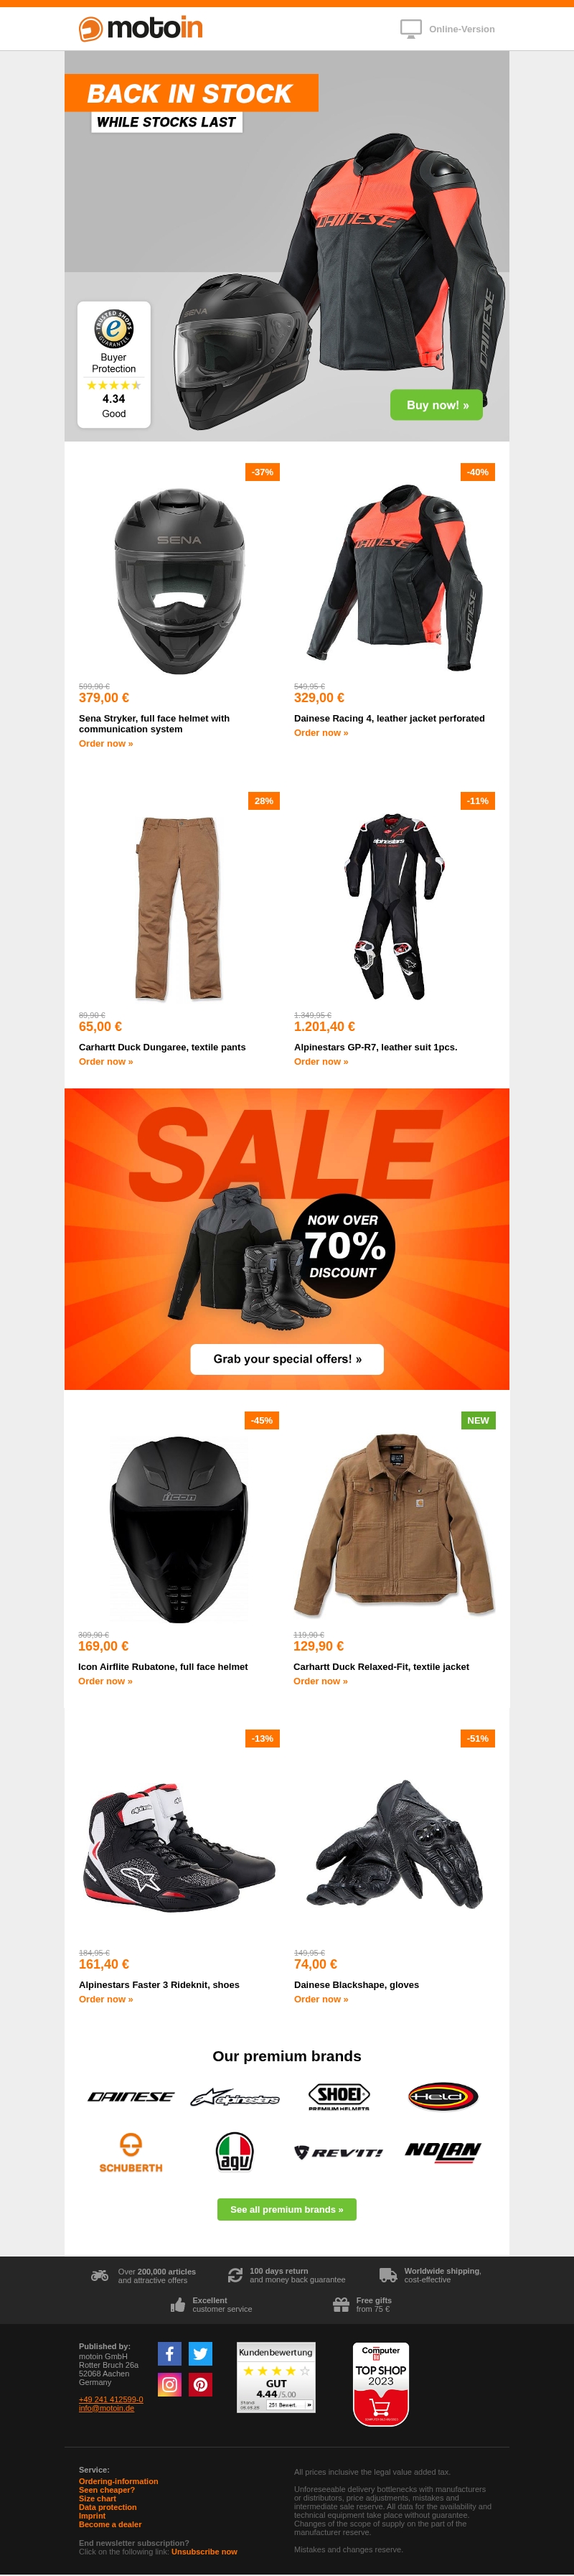Open the Trusted Shops Buyer Protection badge
The height and width of the screenshot is (2576, 574).
114,364
